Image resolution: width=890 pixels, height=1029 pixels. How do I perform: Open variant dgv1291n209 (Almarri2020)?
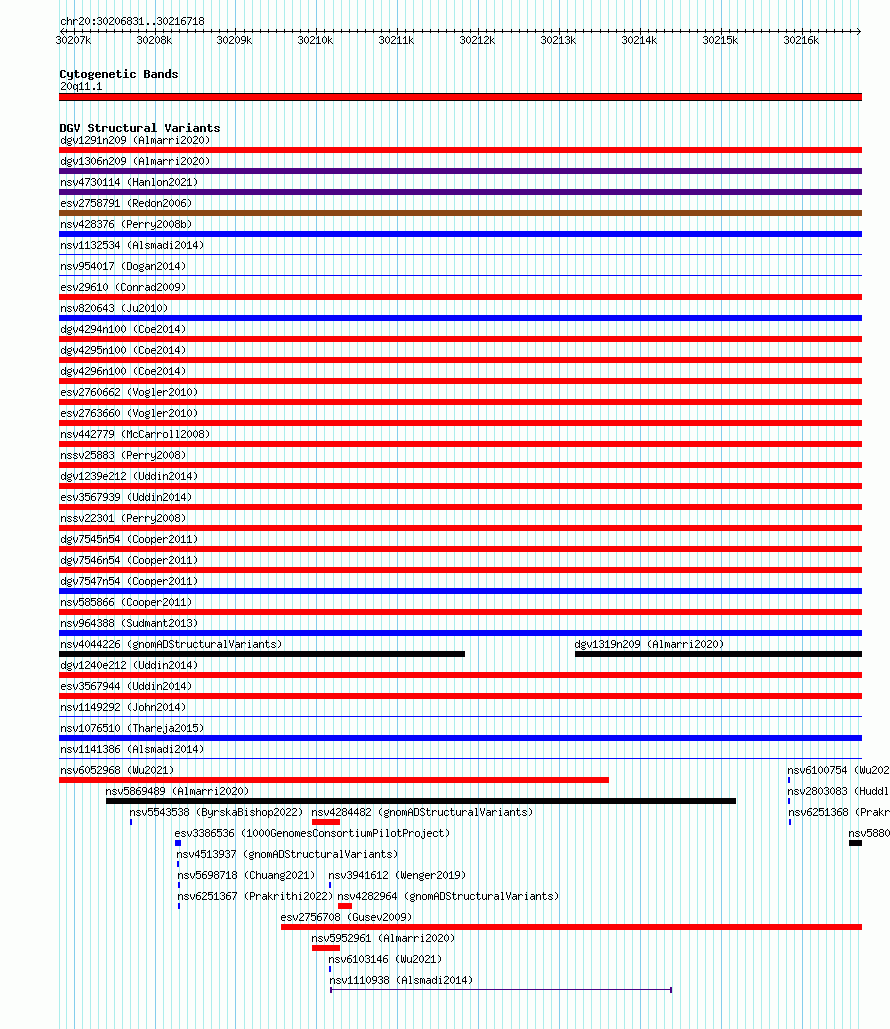point(135,140)
